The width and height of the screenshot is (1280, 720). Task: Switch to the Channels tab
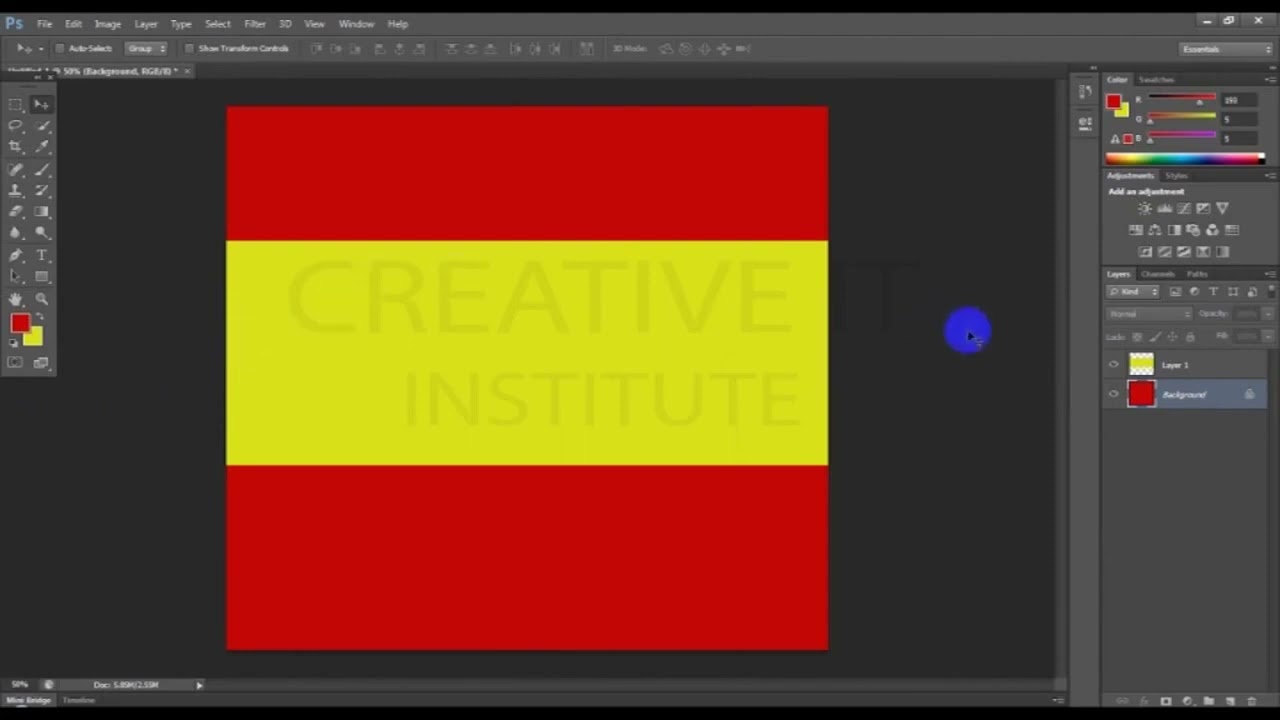(1158, 274)
